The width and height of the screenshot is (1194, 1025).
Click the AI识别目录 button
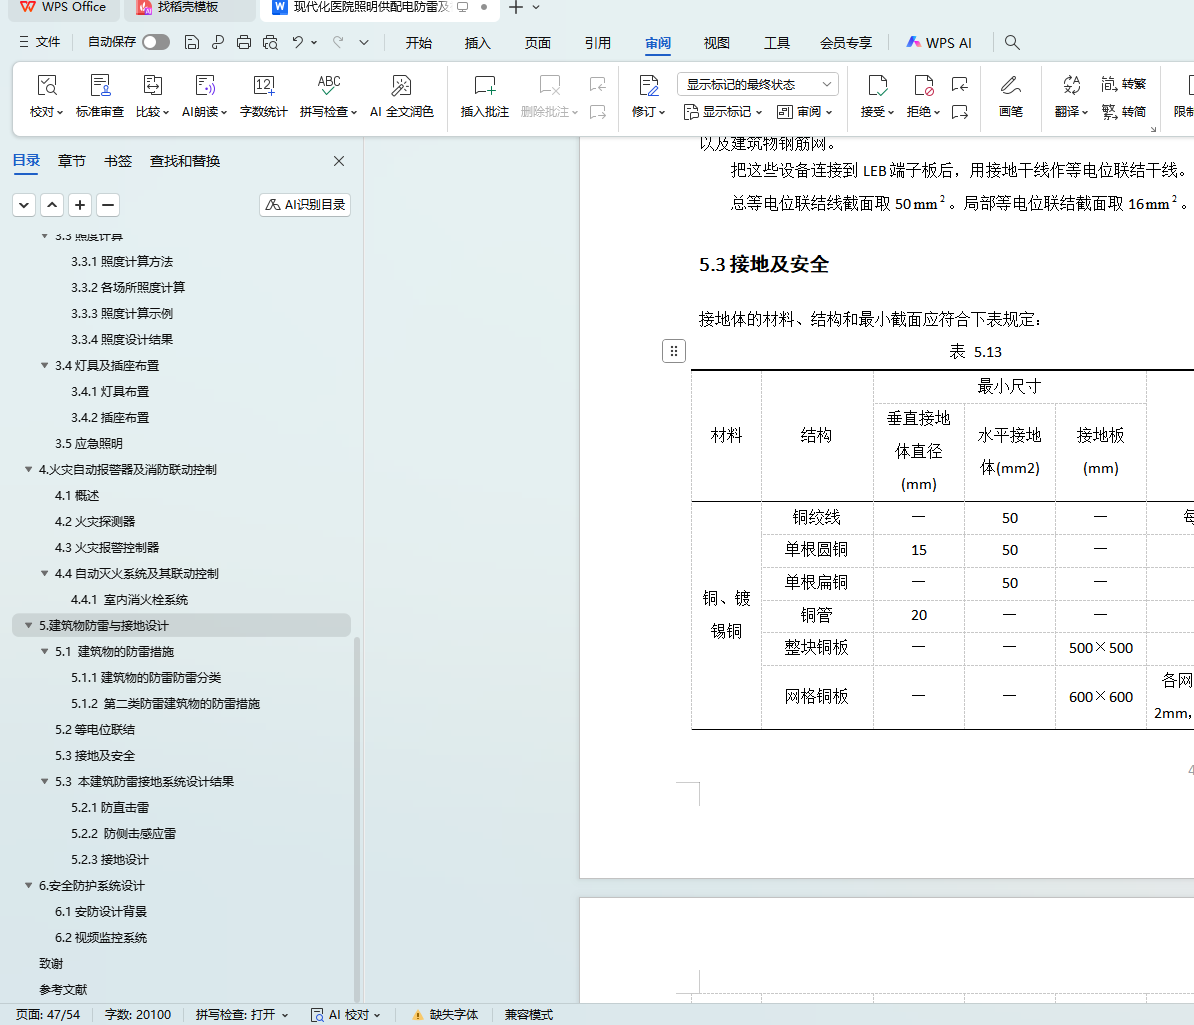[x=305, y=205]
